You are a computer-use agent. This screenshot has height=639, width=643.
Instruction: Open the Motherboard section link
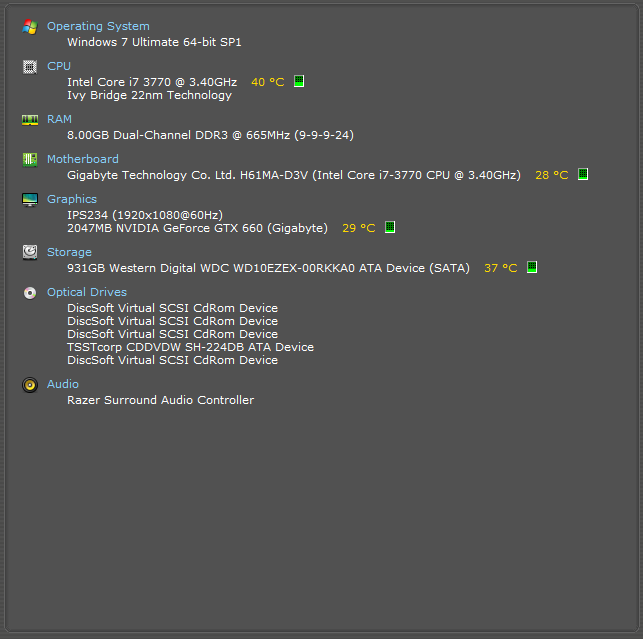coord(82,159)
